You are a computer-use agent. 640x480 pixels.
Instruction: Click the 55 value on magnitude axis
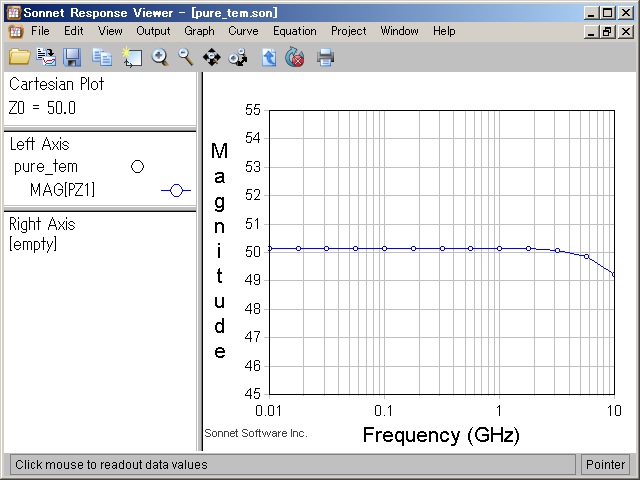253,110
